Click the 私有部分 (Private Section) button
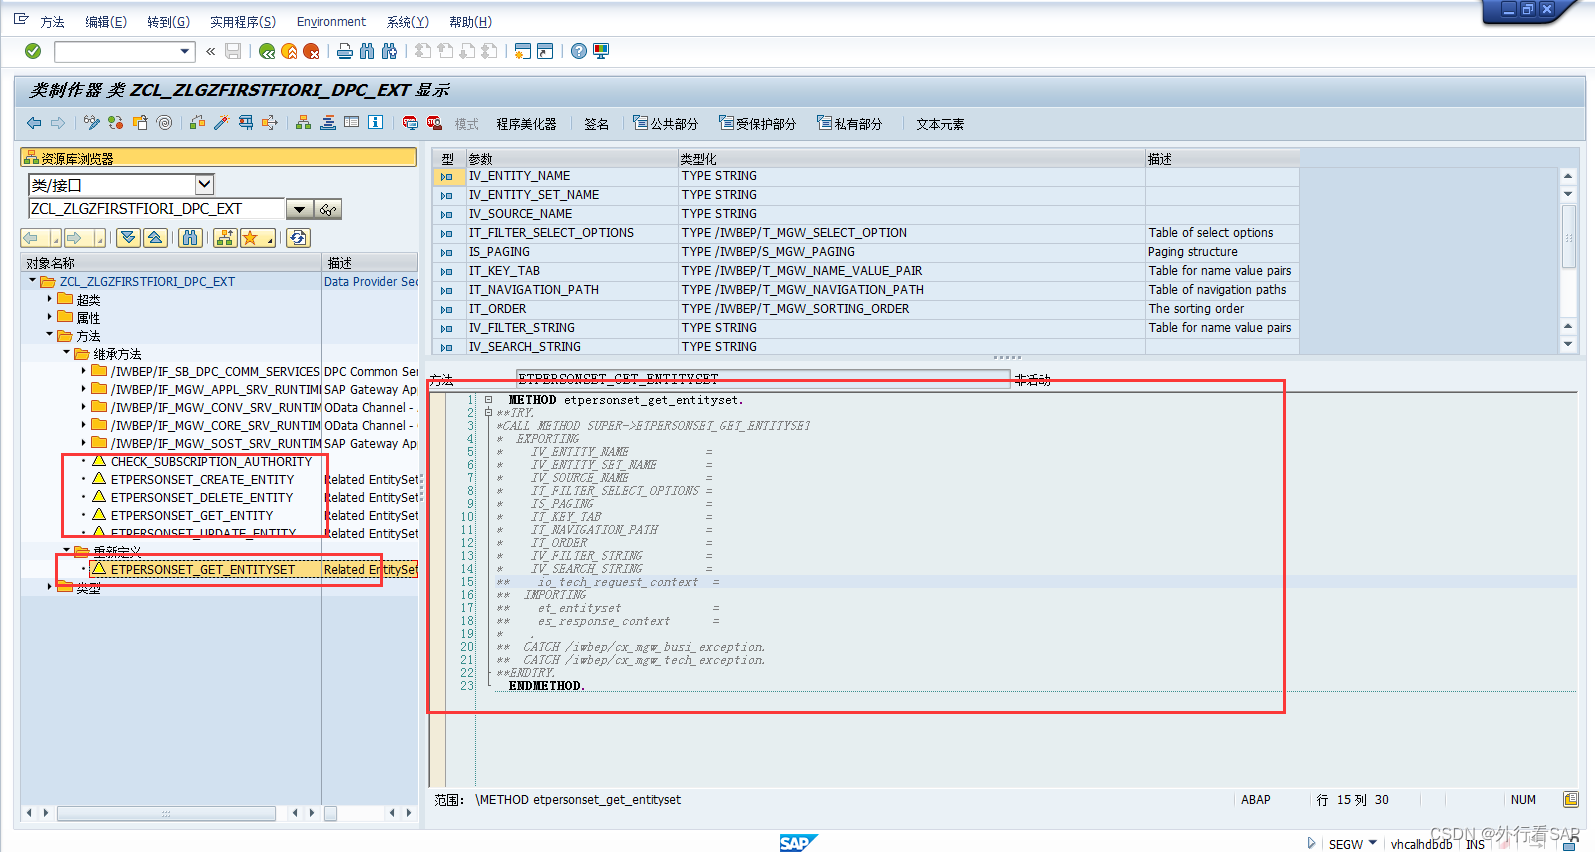The height and width of the screenshot is (852, 1595). pyautogui.click(x=850, y=124)
